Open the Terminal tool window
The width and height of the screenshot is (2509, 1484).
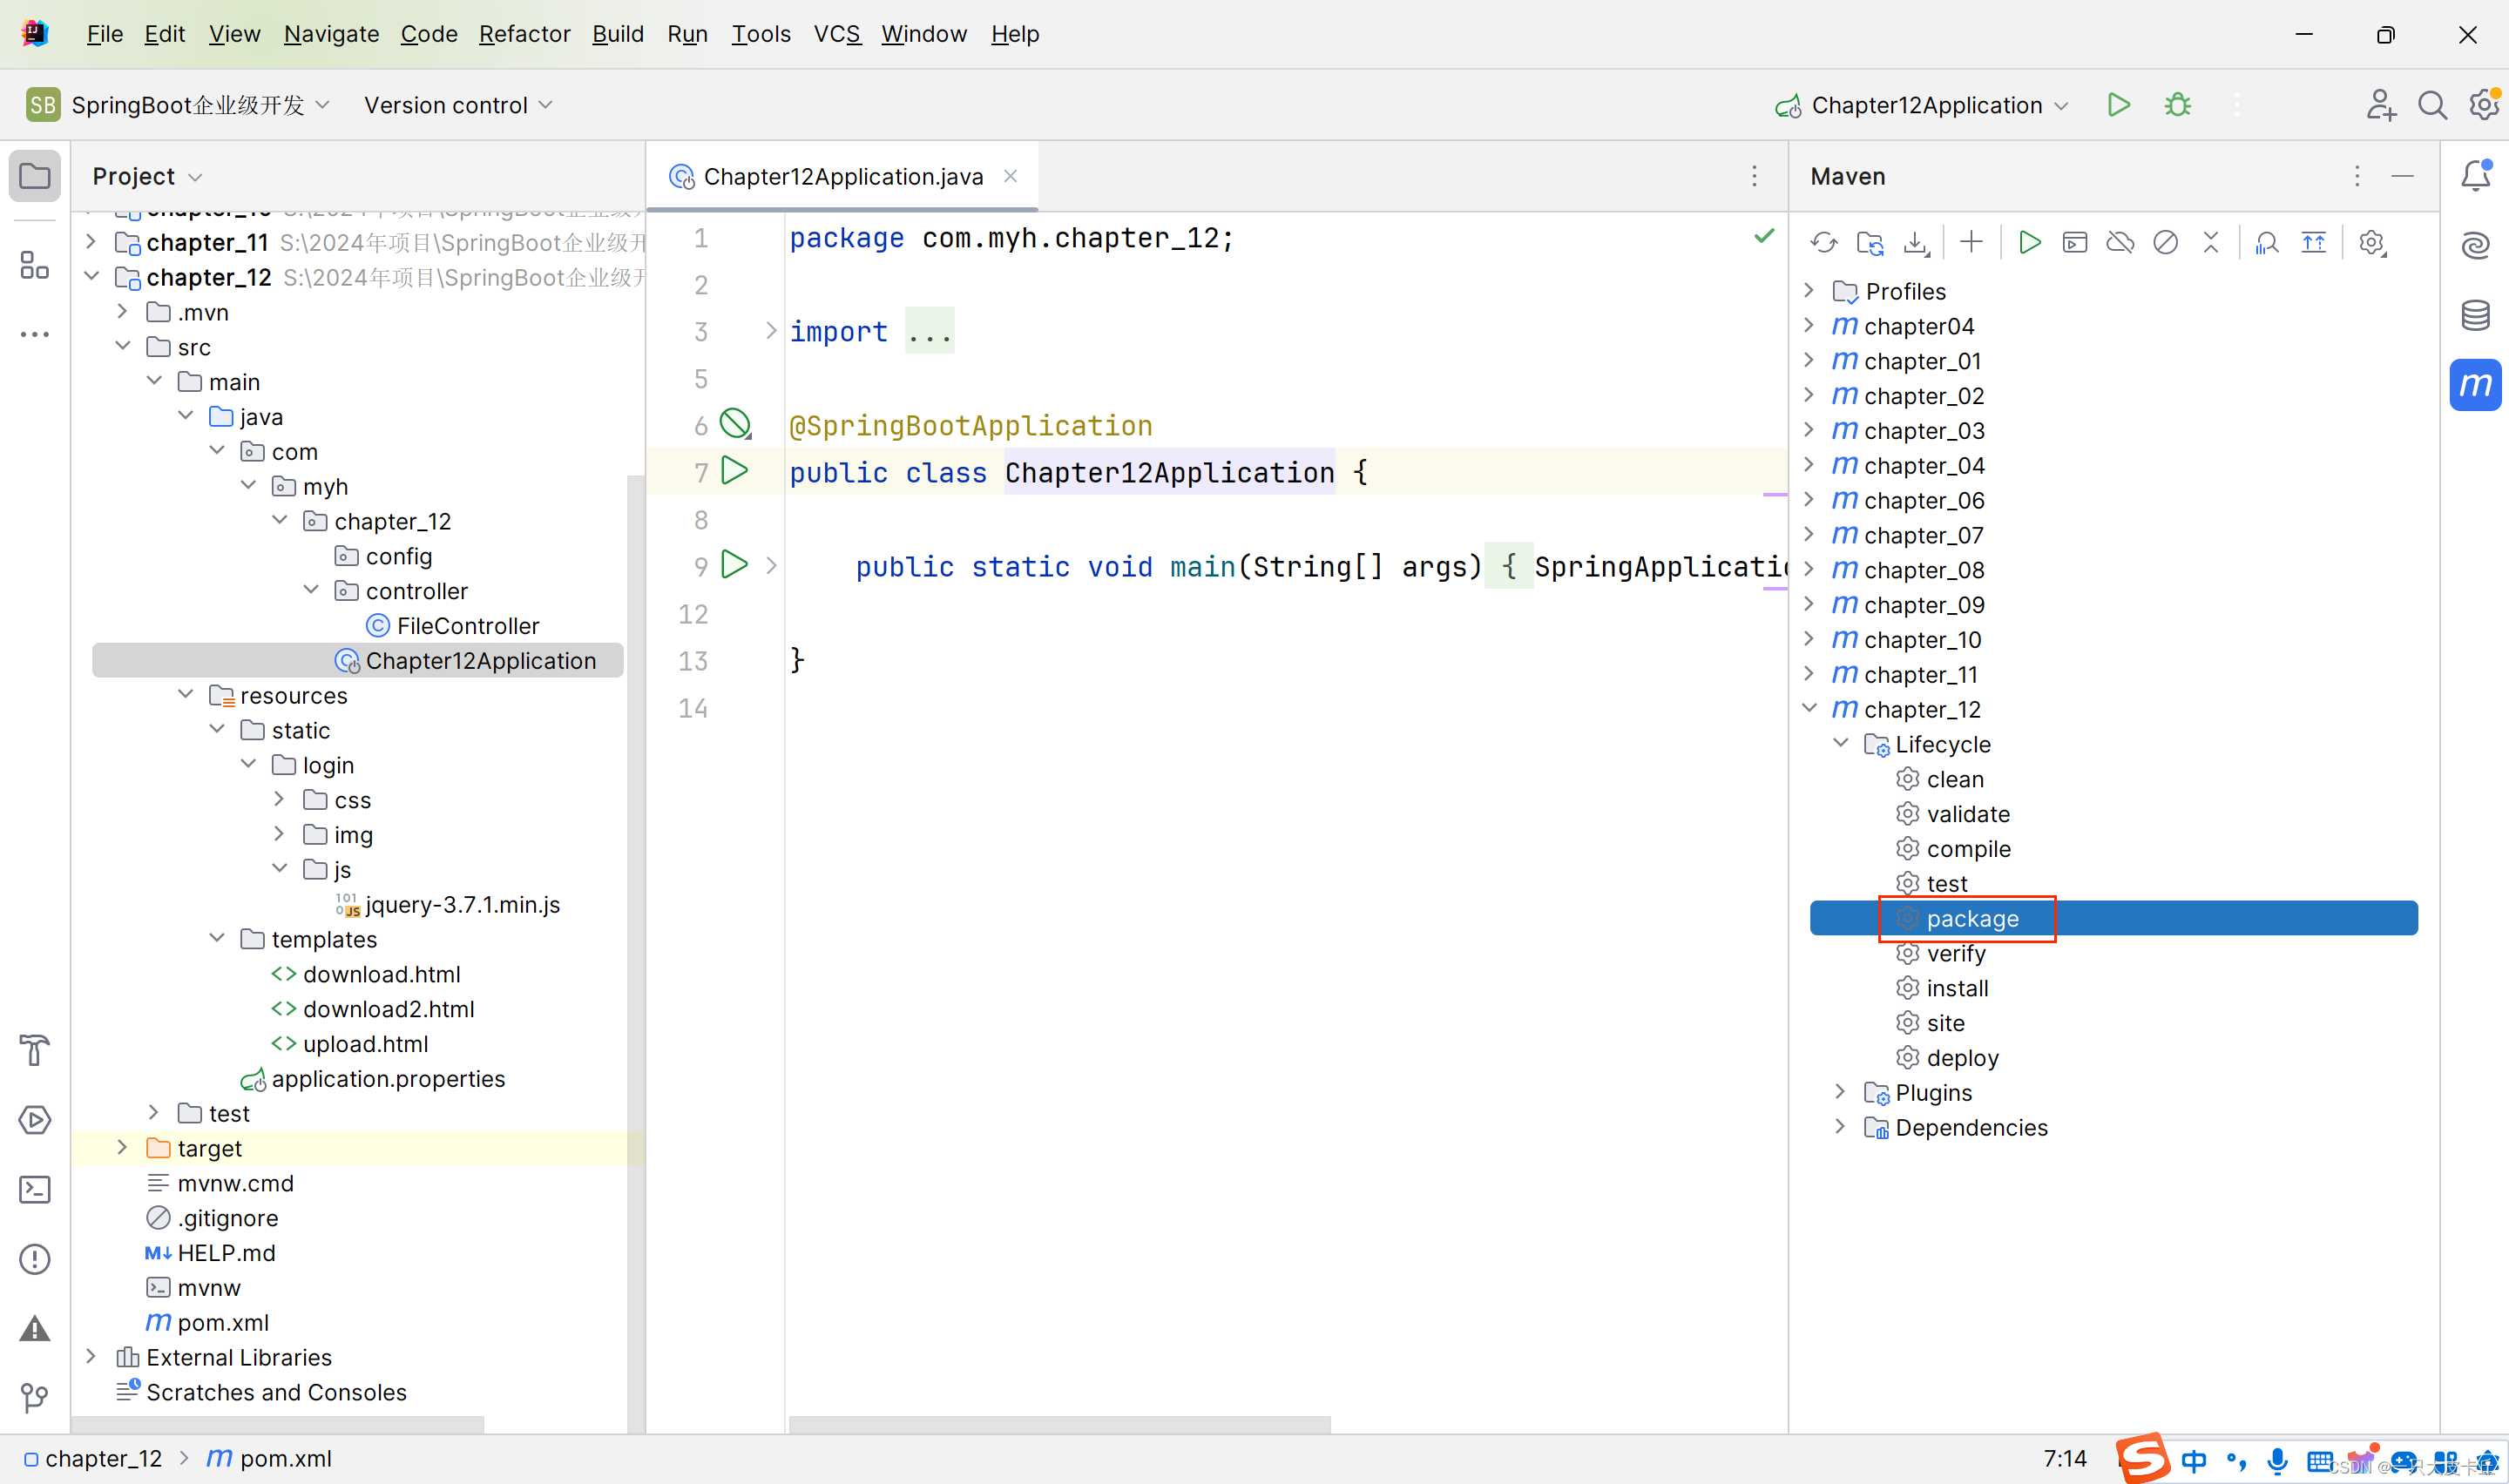click(35, 1190)
